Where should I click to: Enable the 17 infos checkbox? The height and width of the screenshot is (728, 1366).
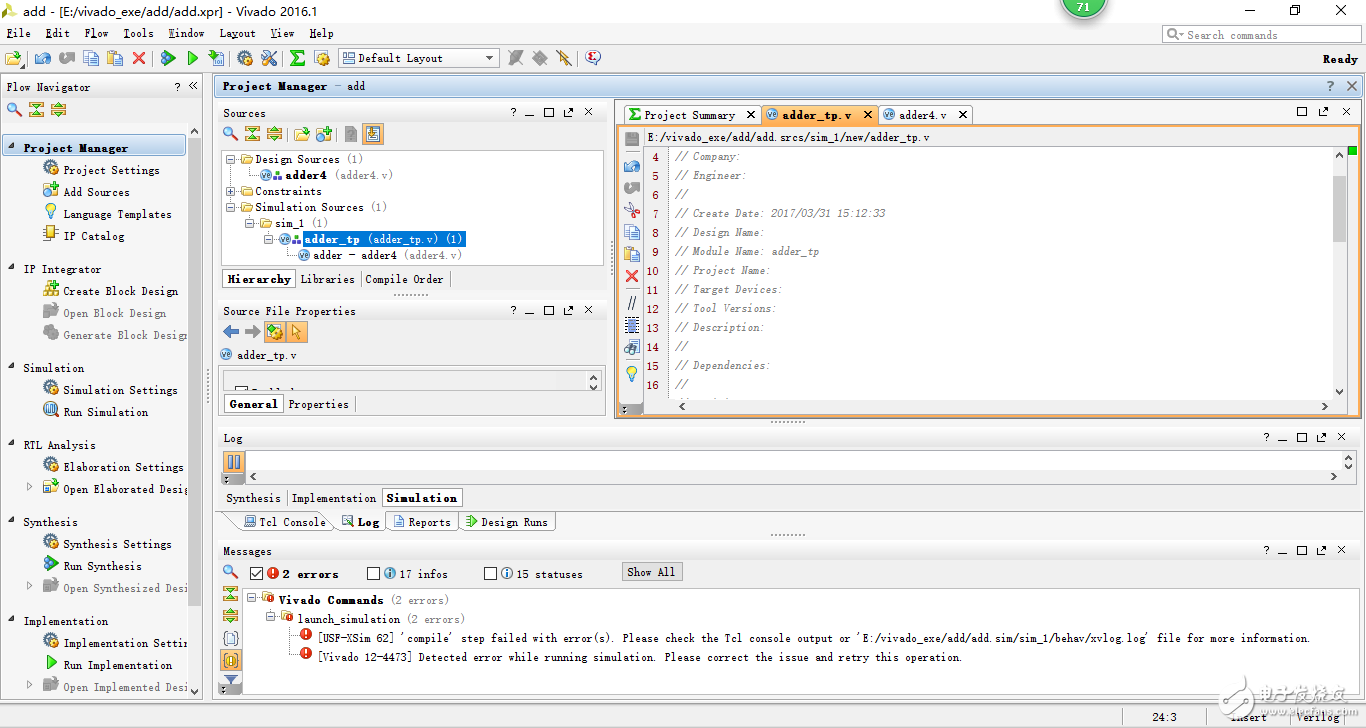point(373,574)
